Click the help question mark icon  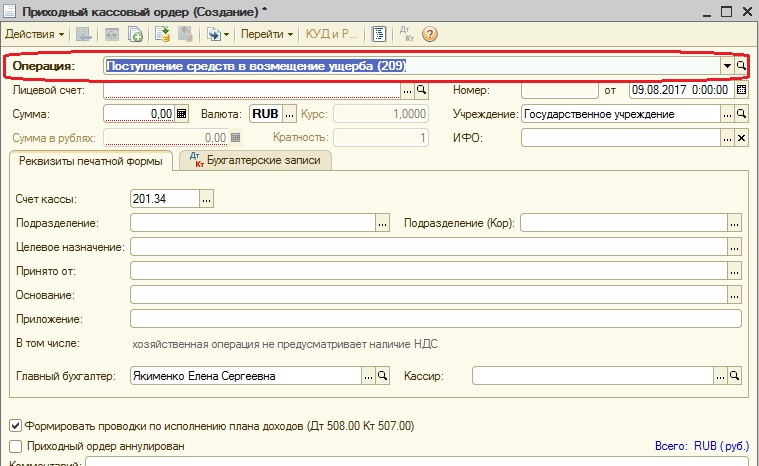430,34
